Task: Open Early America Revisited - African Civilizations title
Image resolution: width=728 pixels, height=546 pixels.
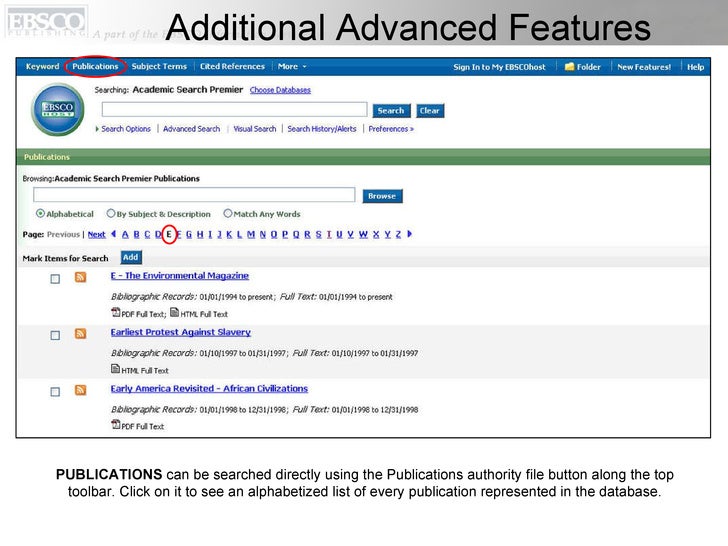Action: click(x=209, y=389)
